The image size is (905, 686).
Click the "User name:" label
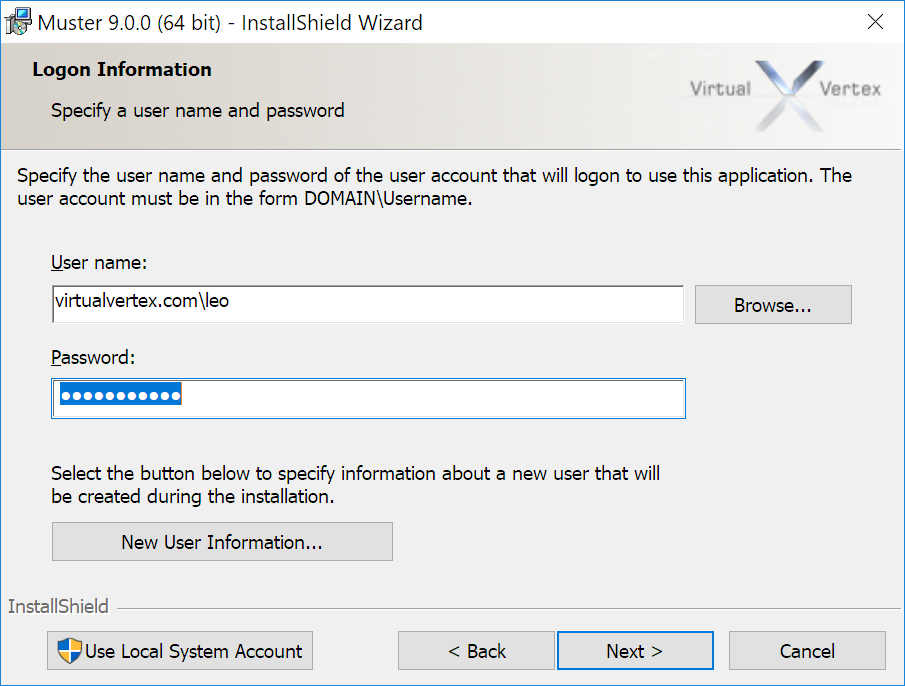(x=99, y=263)
